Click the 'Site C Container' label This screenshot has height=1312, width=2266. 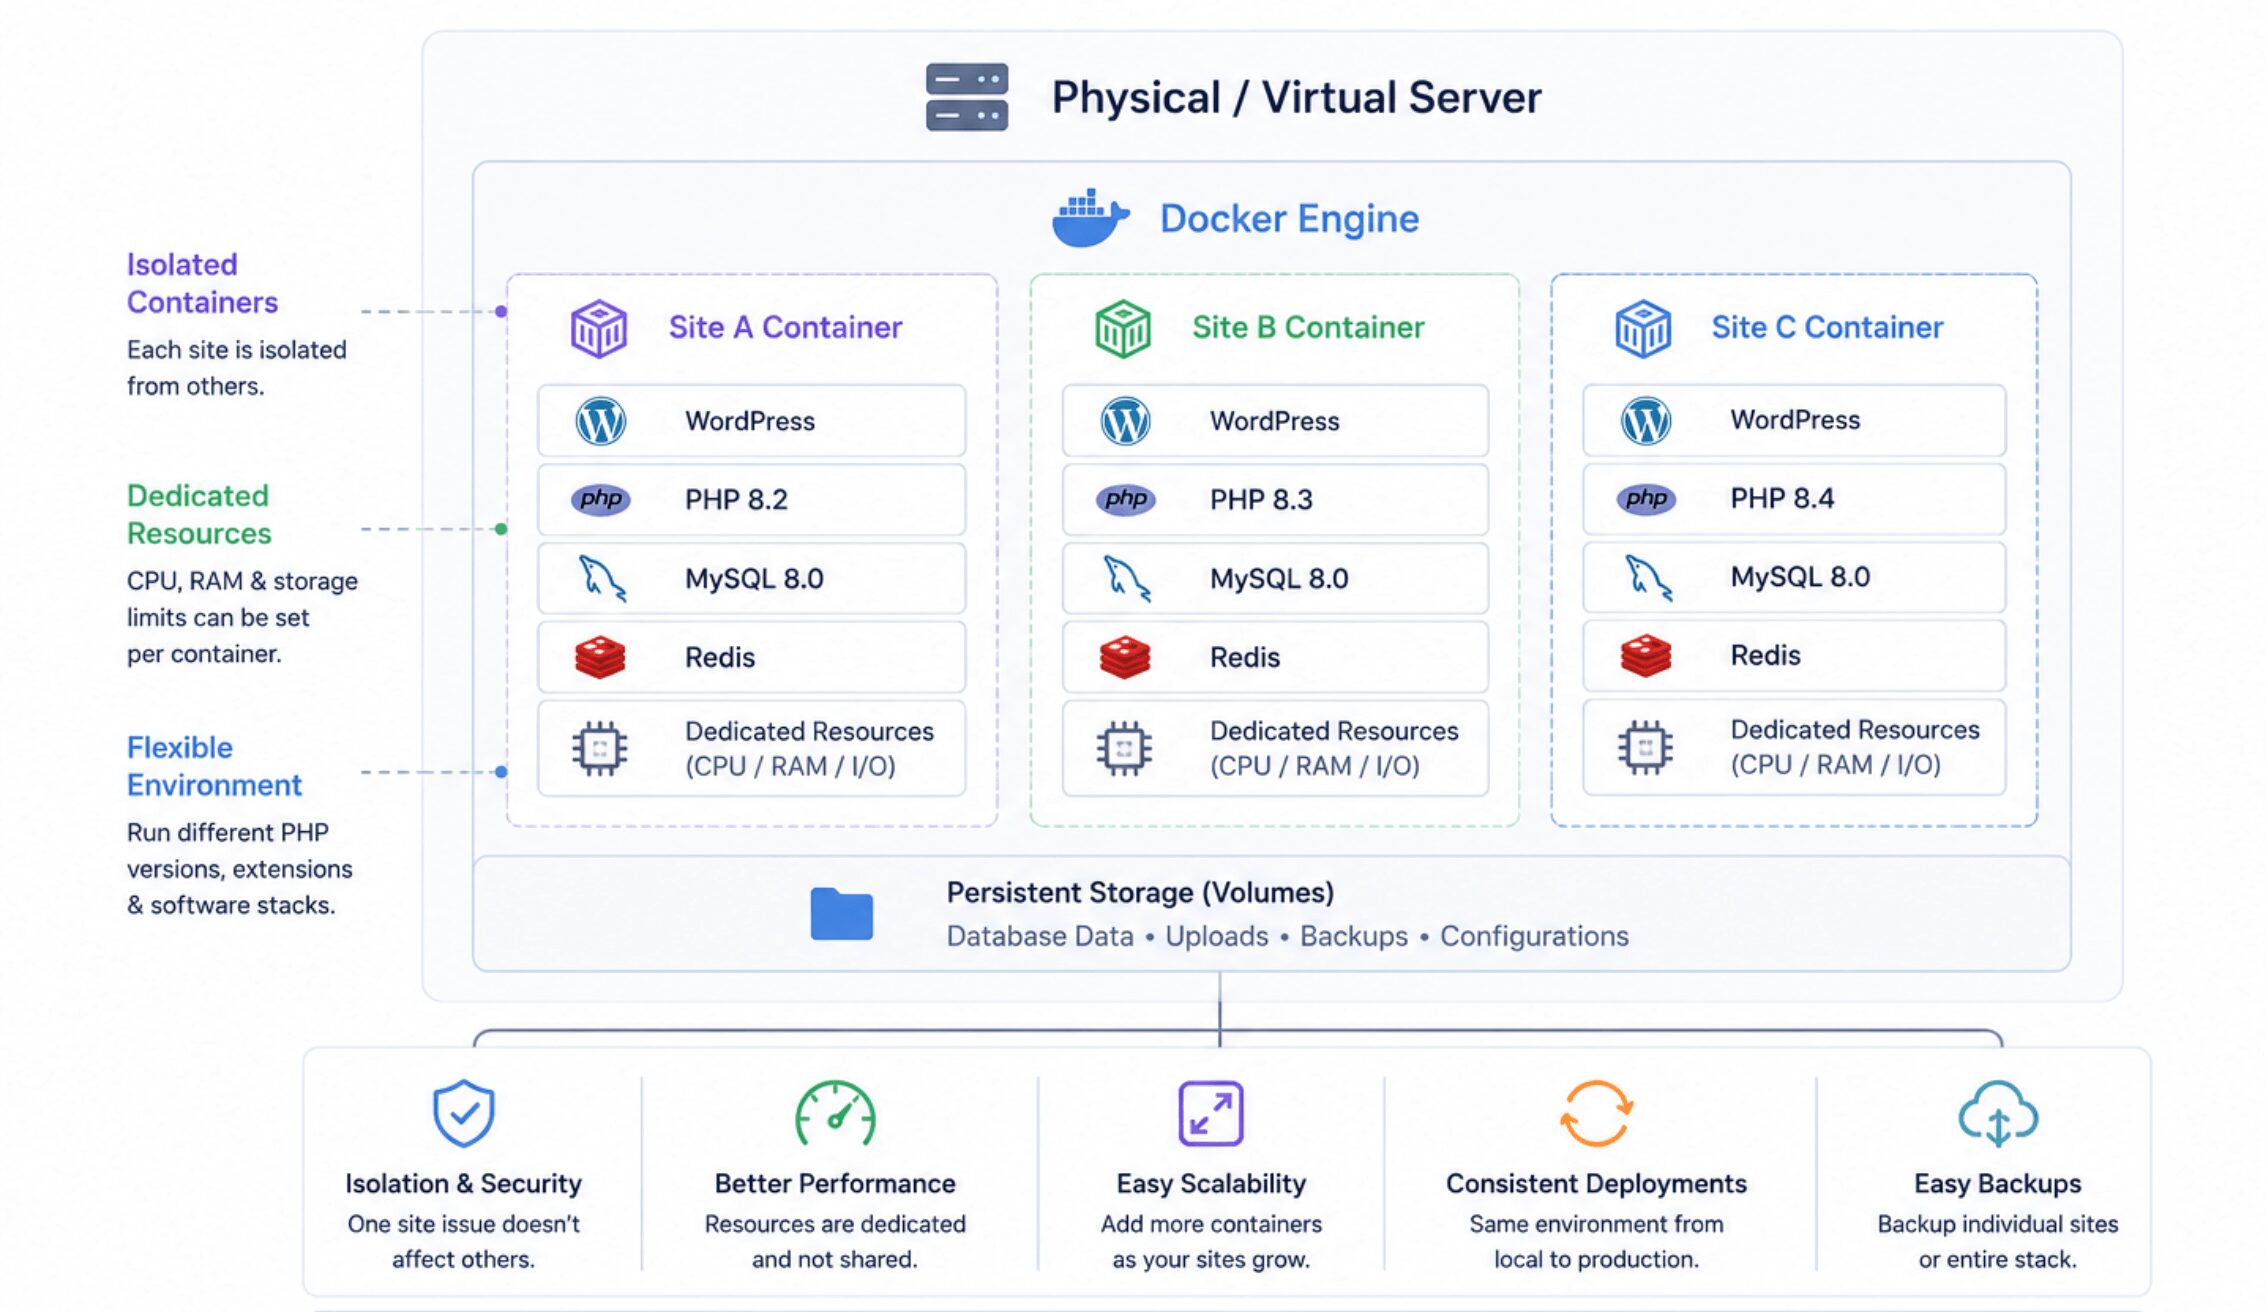coord(1827,327)
